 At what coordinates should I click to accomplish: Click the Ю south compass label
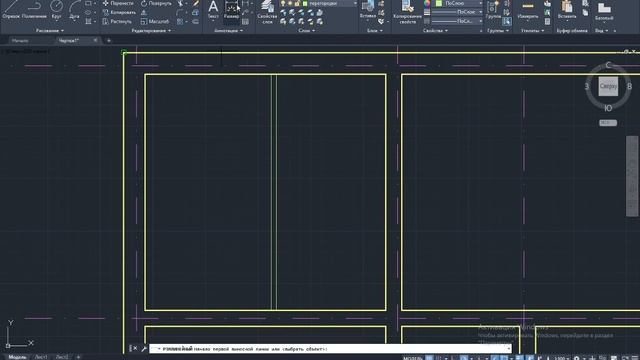[x=608, y=108]
